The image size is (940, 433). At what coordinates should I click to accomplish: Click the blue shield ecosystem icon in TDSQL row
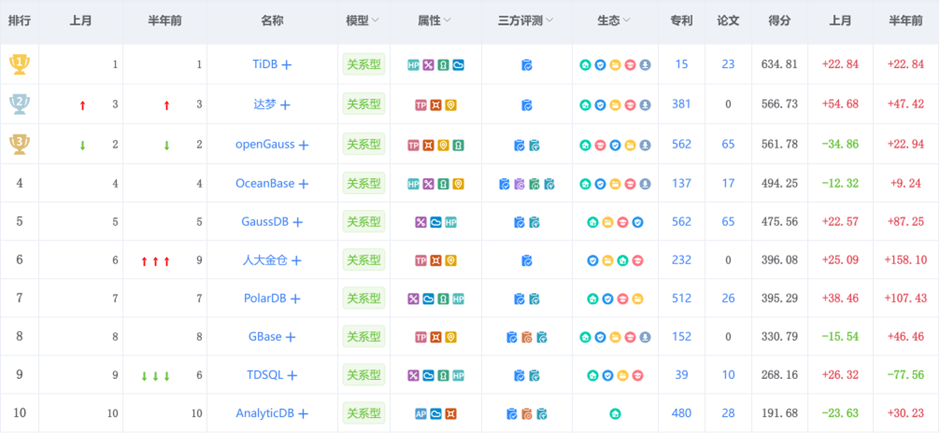coord(607,375)
